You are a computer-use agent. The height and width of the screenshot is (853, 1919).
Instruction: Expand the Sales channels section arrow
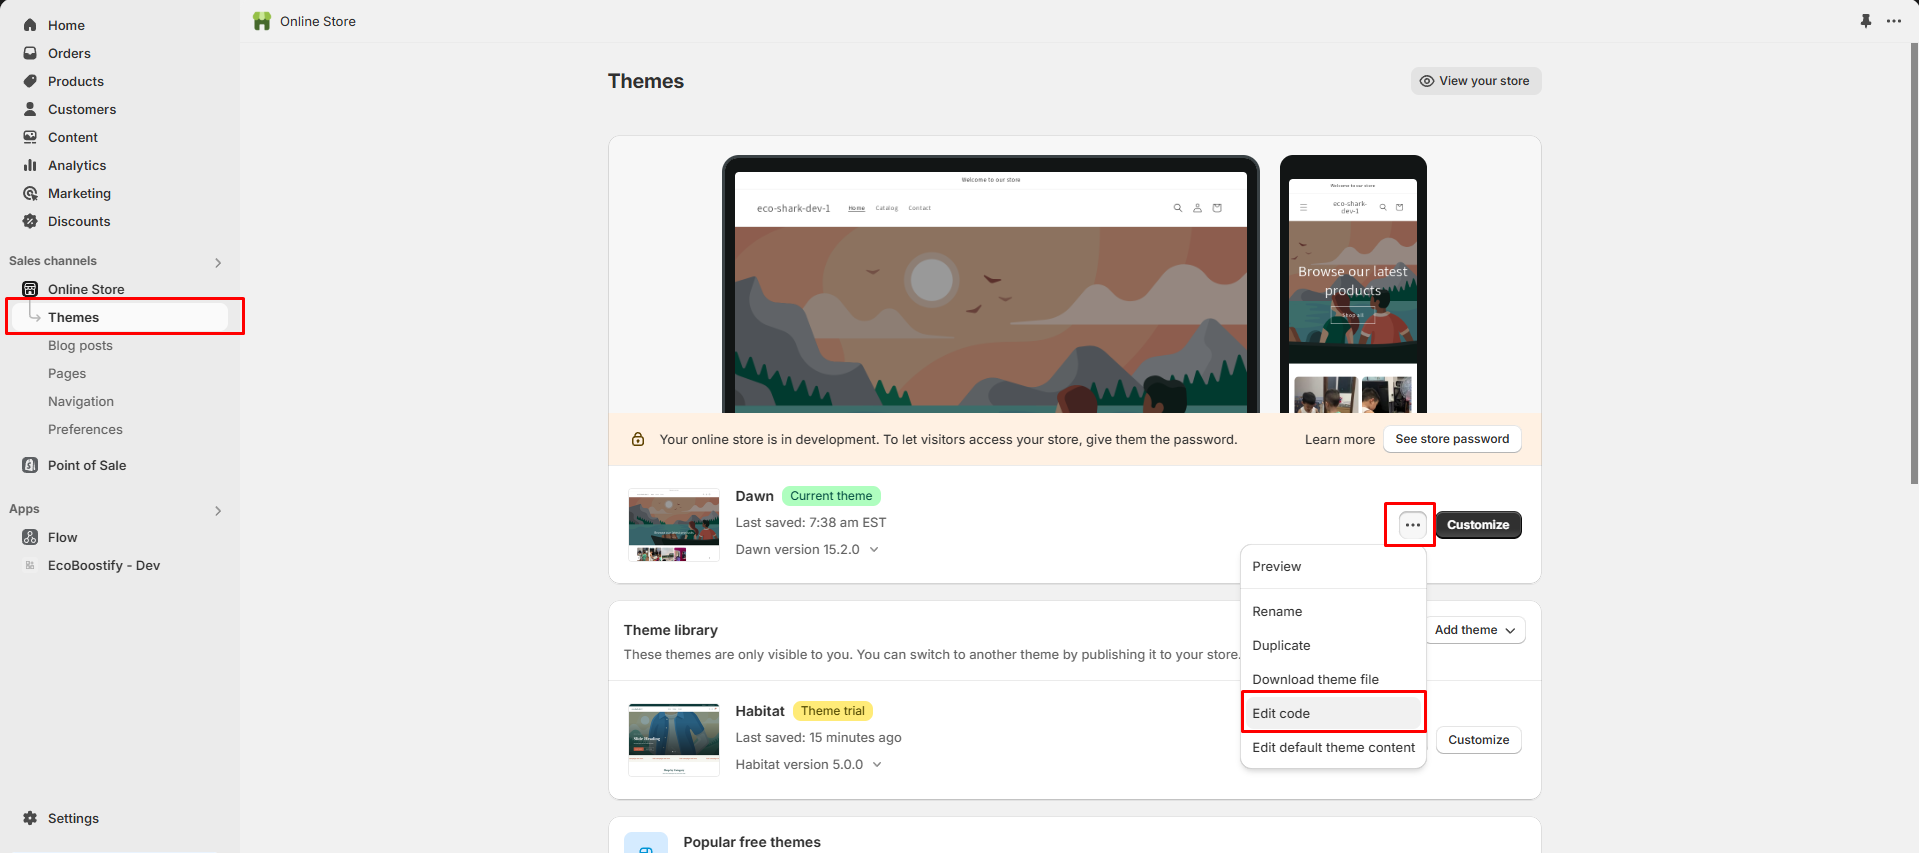(x=218, y=262)
